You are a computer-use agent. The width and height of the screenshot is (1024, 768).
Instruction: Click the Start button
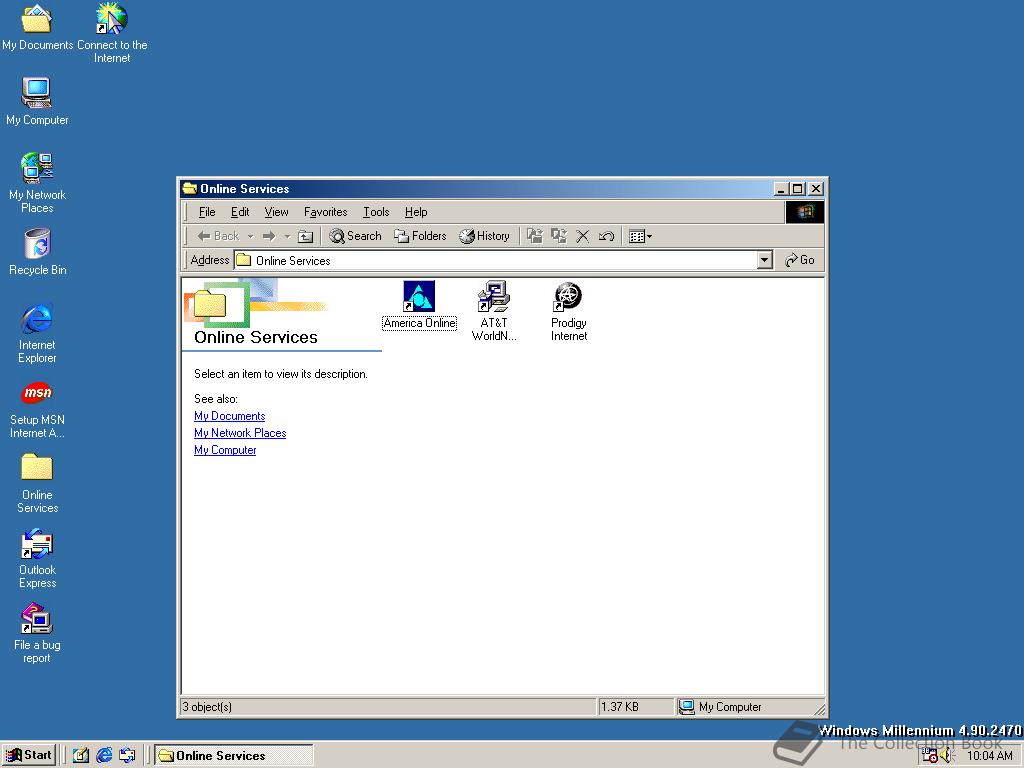click(29, 755)
